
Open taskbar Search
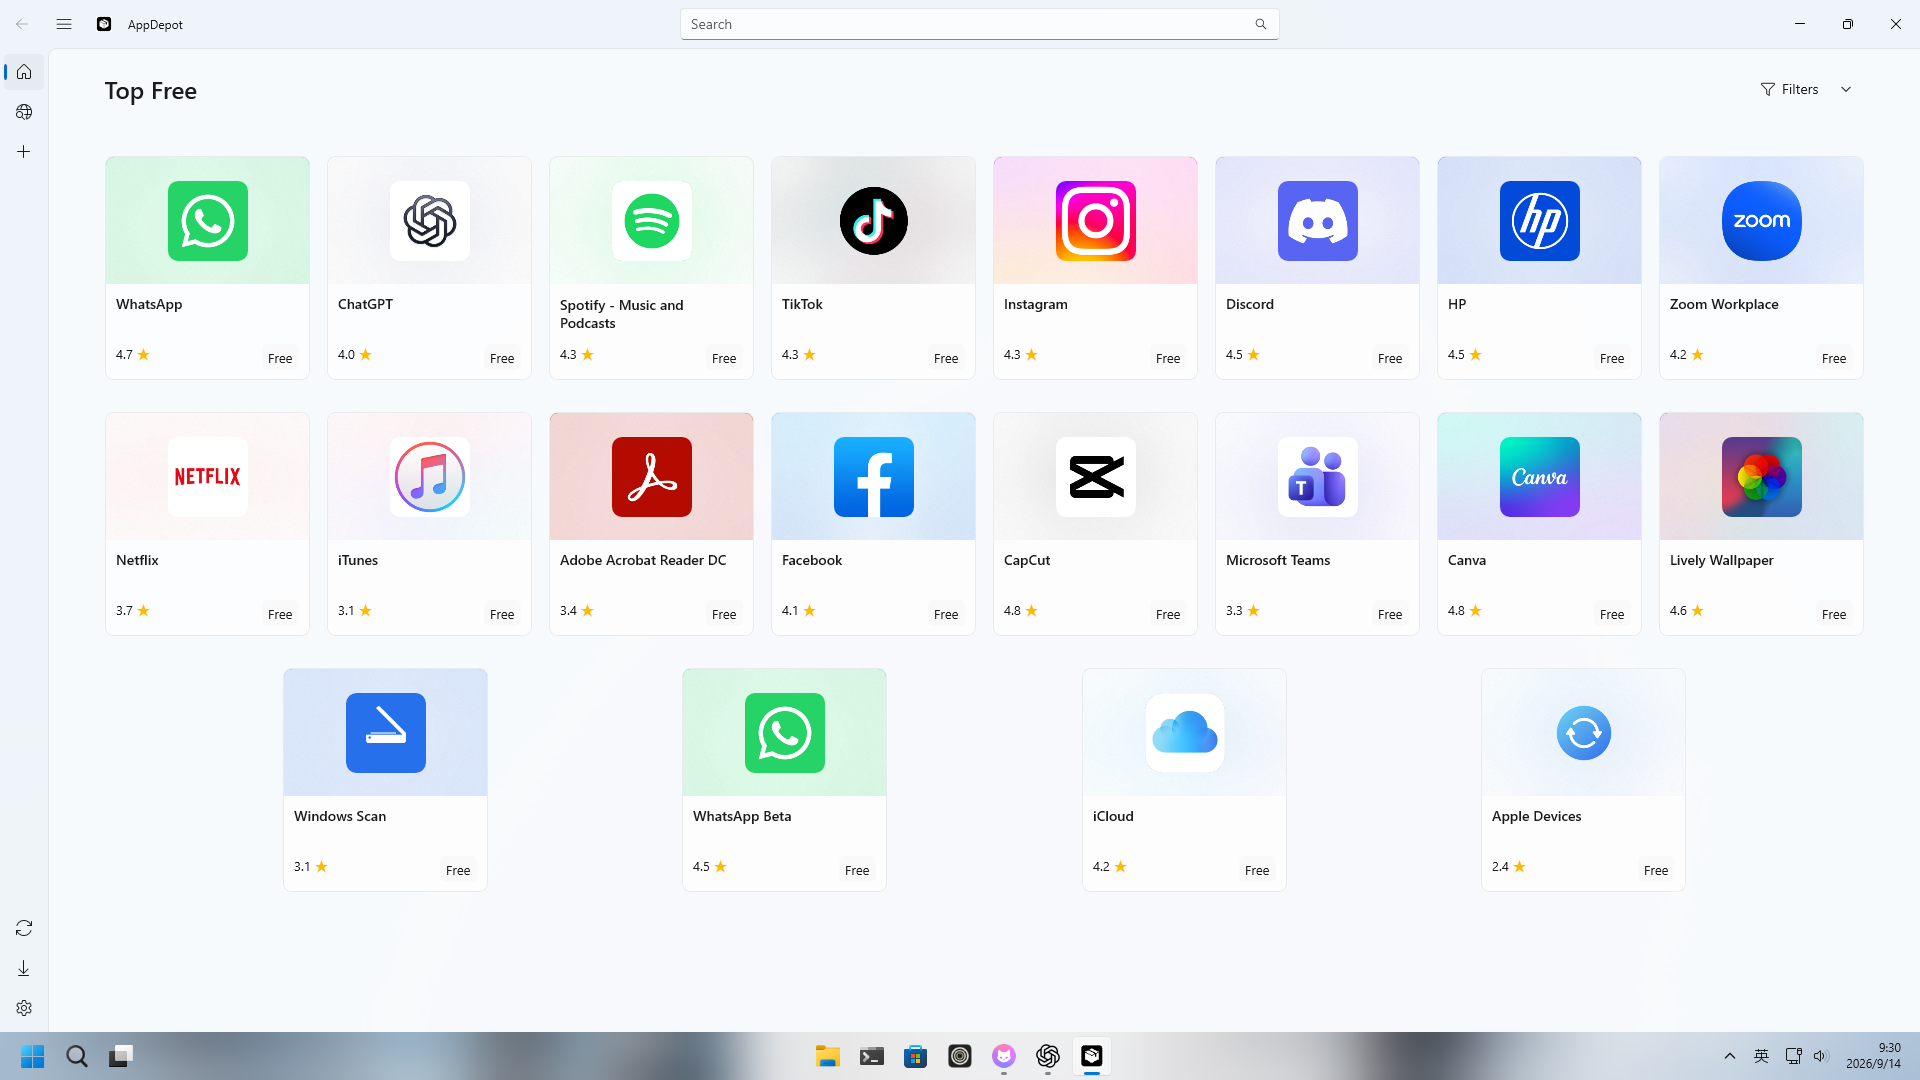pyautogui.click(x=77, y=1056)
